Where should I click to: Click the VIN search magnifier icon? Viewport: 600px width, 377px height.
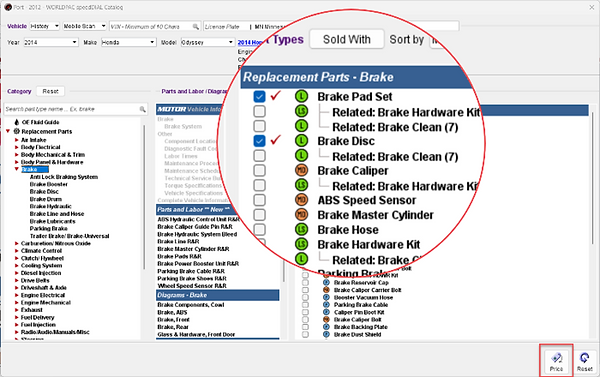pyautogui.click(x=196, y=26)
